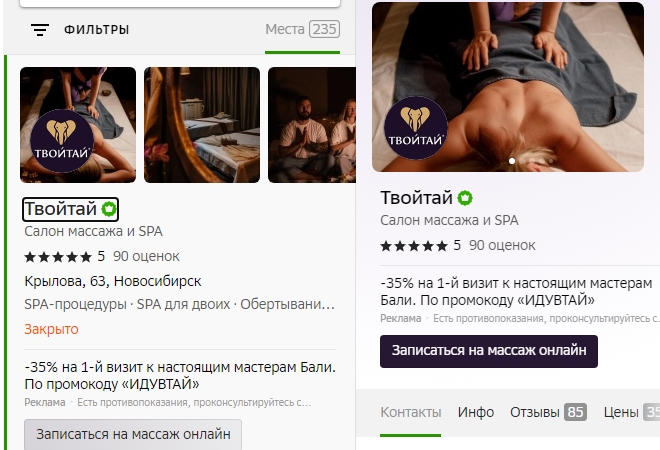Open the Отзывы 85 tab
The height and width of the screenshot is (450, 660).
pyautogui.click(x=548, y=412)
